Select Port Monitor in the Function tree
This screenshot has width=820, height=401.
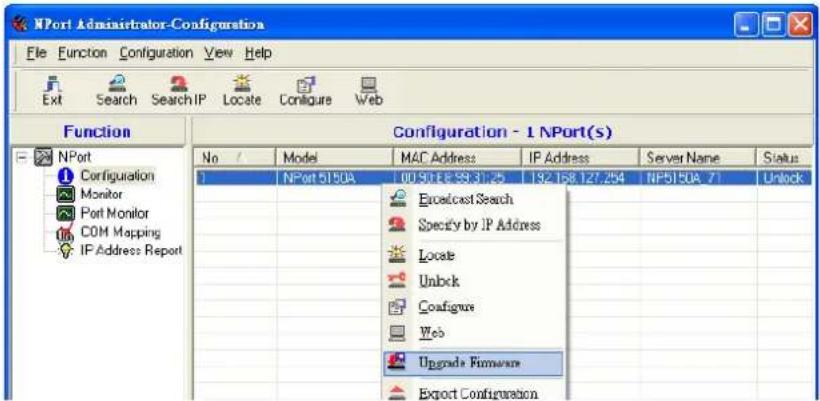point(115,213)
